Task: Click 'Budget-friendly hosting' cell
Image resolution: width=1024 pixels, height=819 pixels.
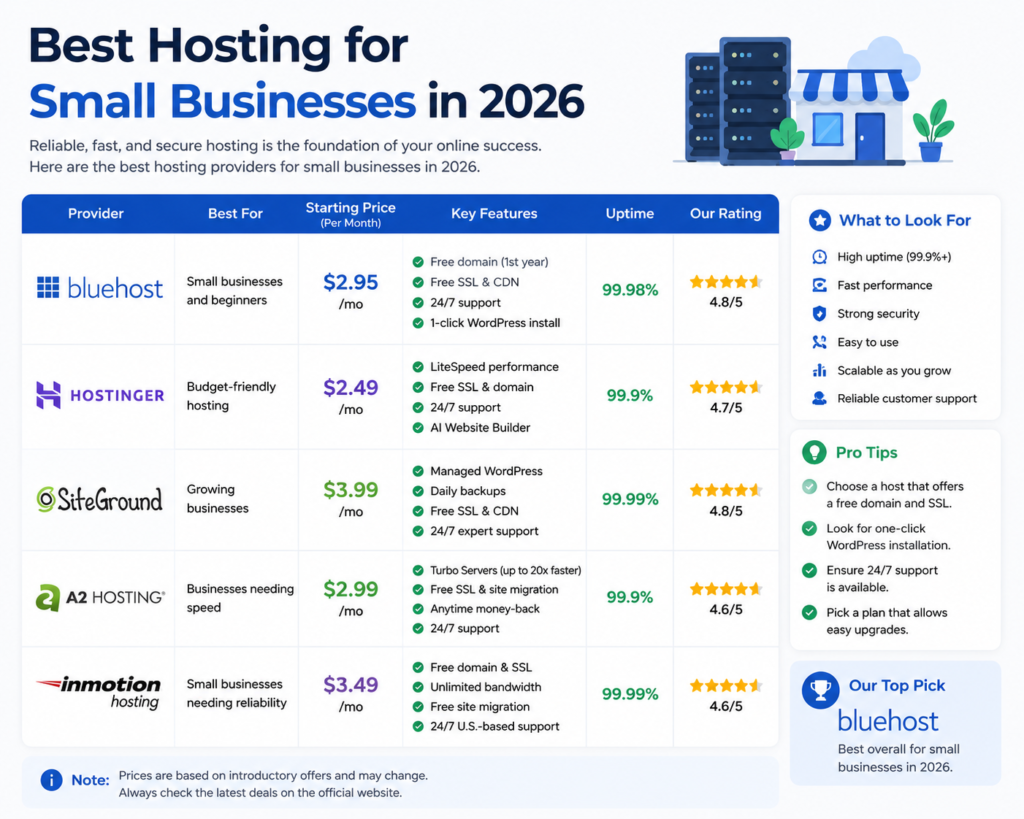Action: point(231,396)
